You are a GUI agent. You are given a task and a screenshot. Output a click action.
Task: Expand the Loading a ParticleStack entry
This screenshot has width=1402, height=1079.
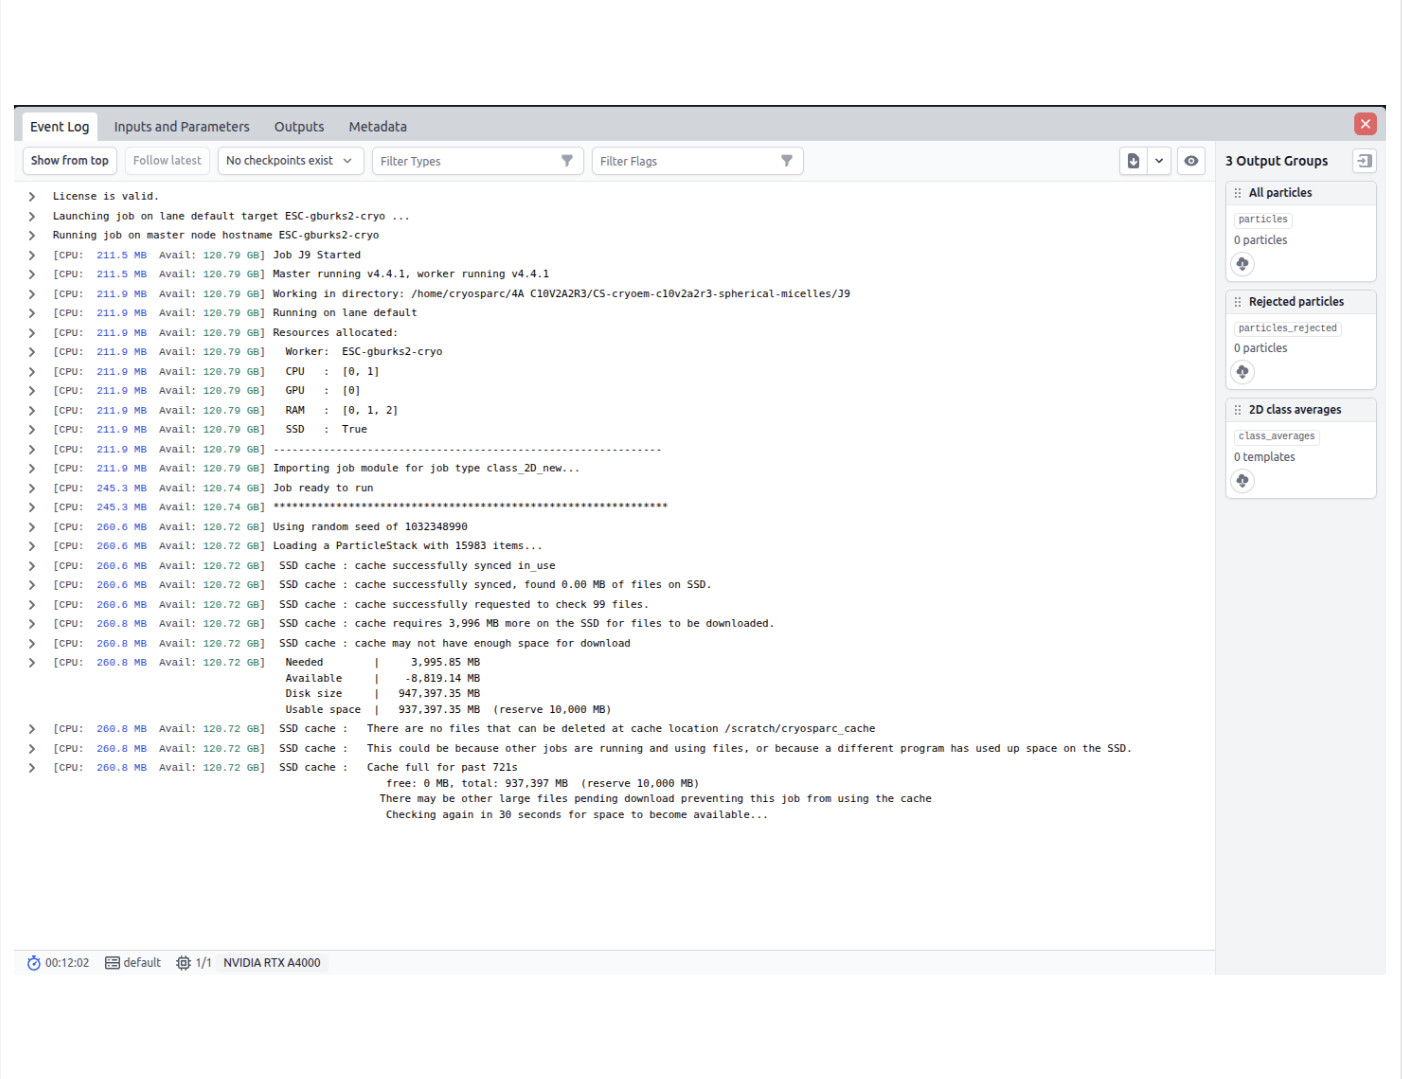click(32, 546)
